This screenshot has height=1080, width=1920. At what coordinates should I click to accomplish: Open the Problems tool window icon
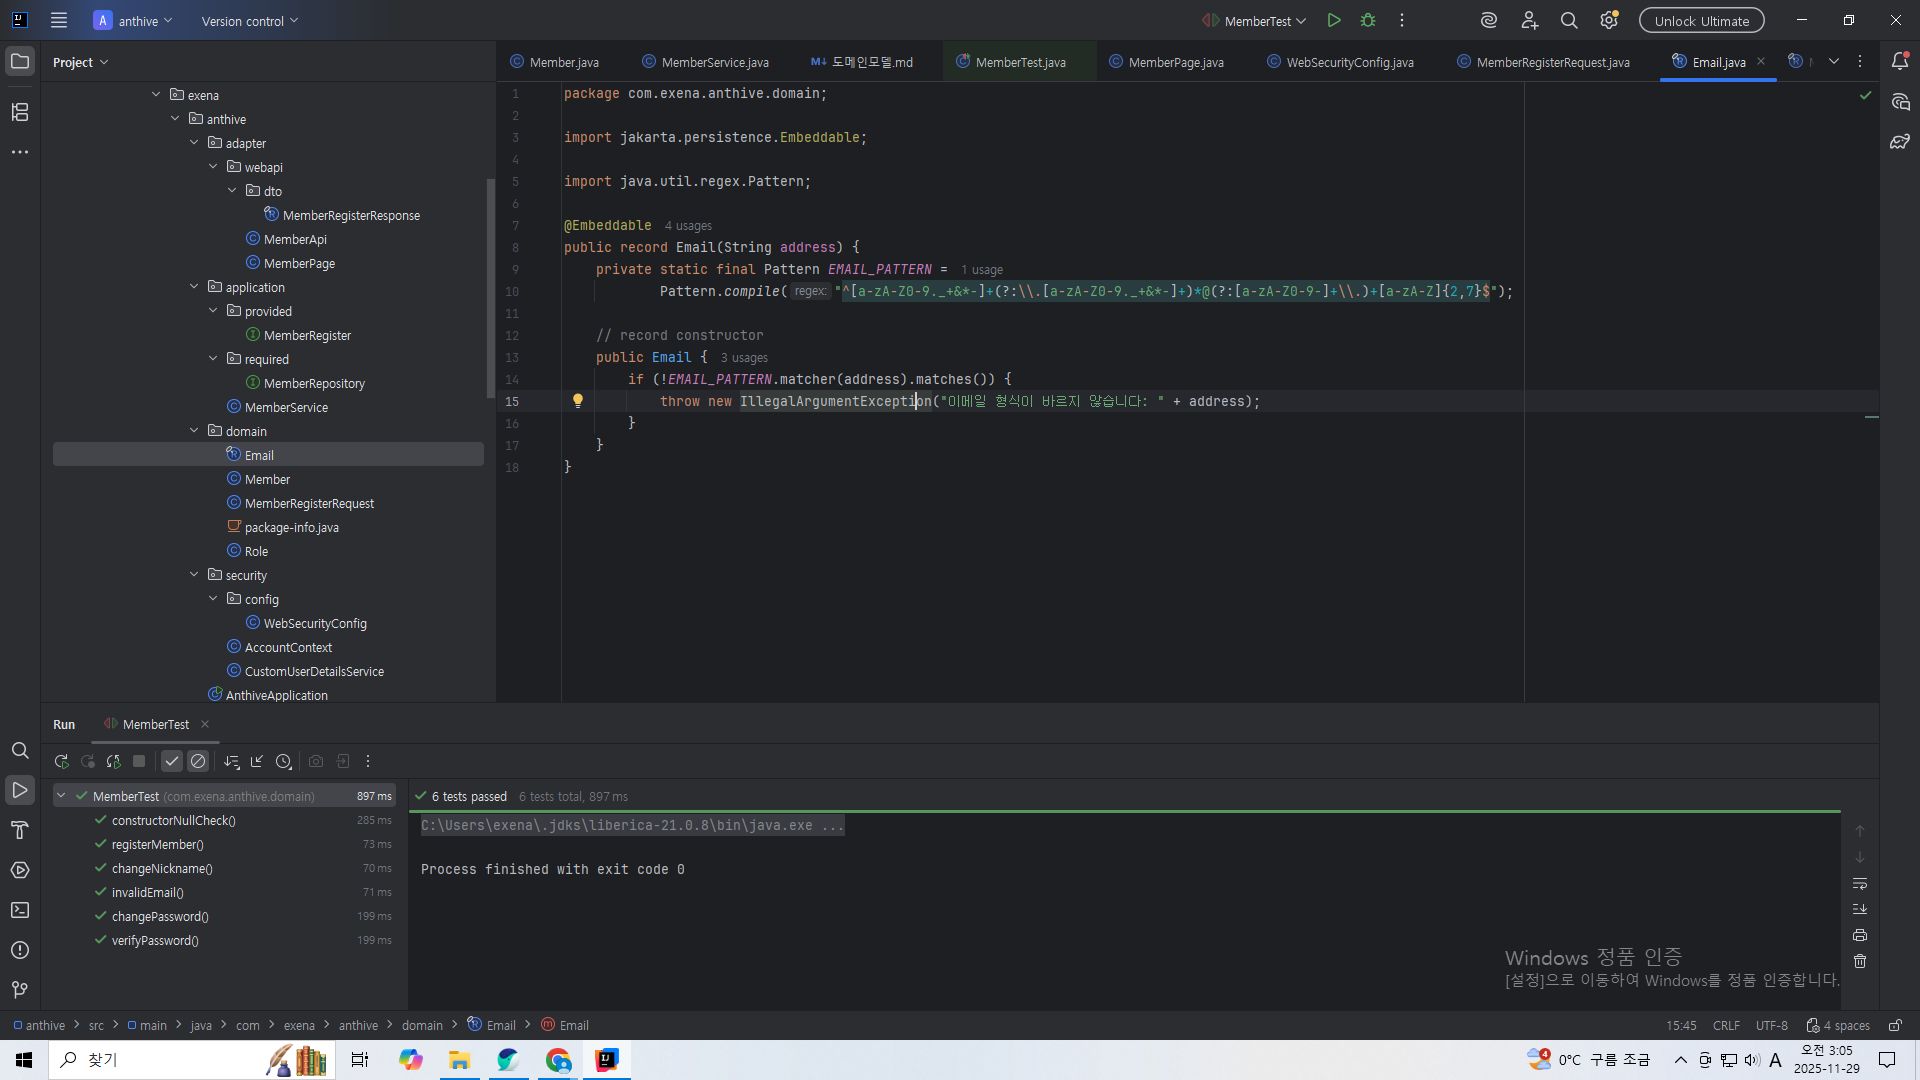coord(20,950)
